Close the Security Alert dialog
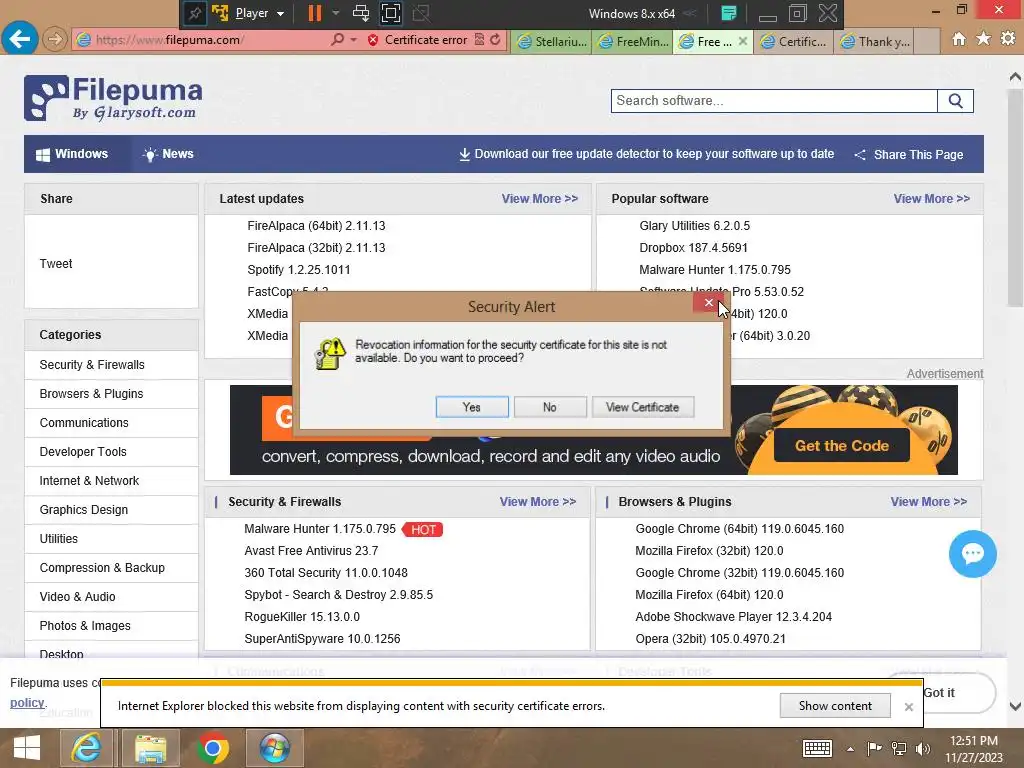The width and height of the screenshot is (1024, 768). coord(708,302)
